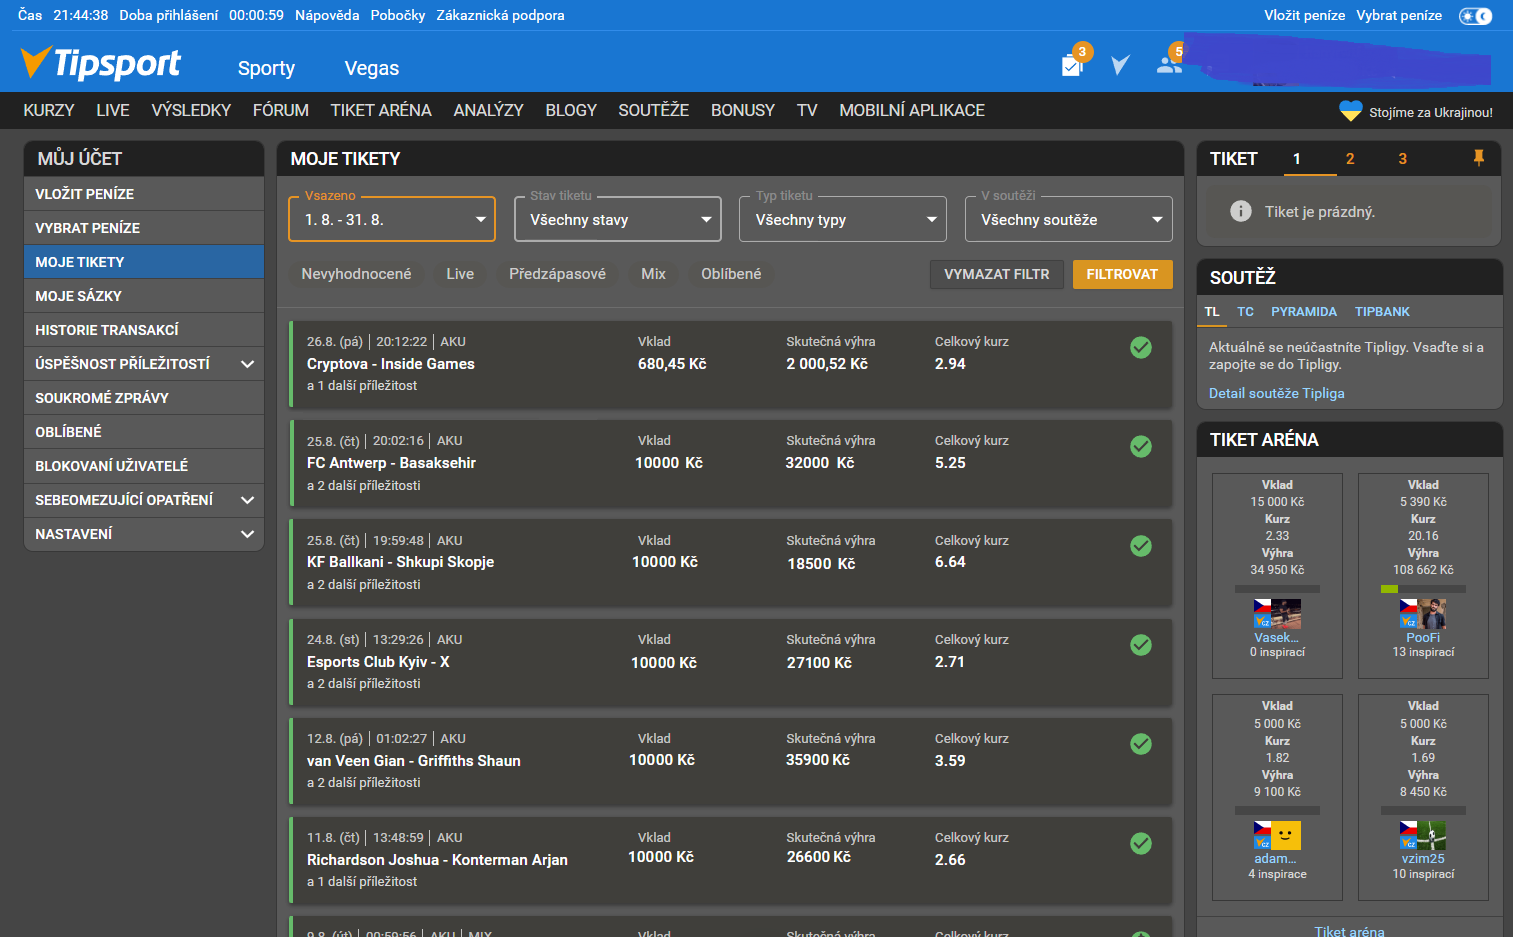Click the Tipsport logo
Screen dimensions: 1513x937
100,63
